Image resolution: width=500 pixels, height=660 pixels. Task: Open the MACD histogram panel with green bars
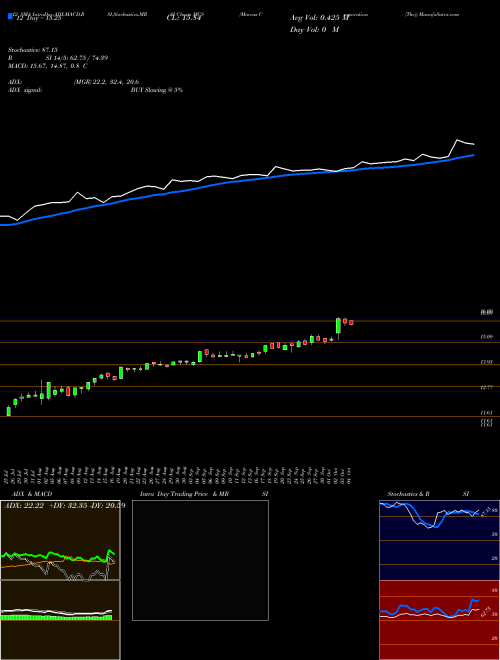[60, 620]
